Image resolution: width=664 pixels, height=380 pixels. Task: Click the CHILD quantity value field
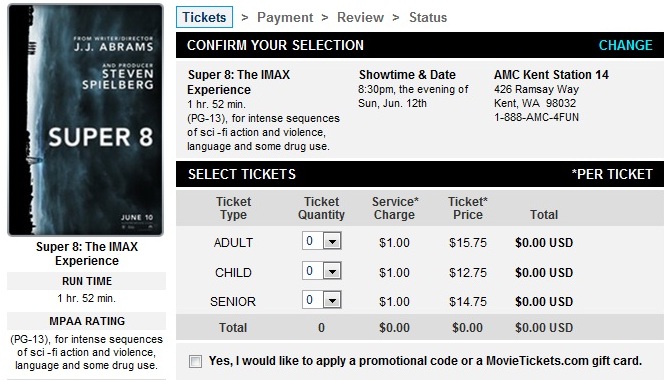pos(313,271)
